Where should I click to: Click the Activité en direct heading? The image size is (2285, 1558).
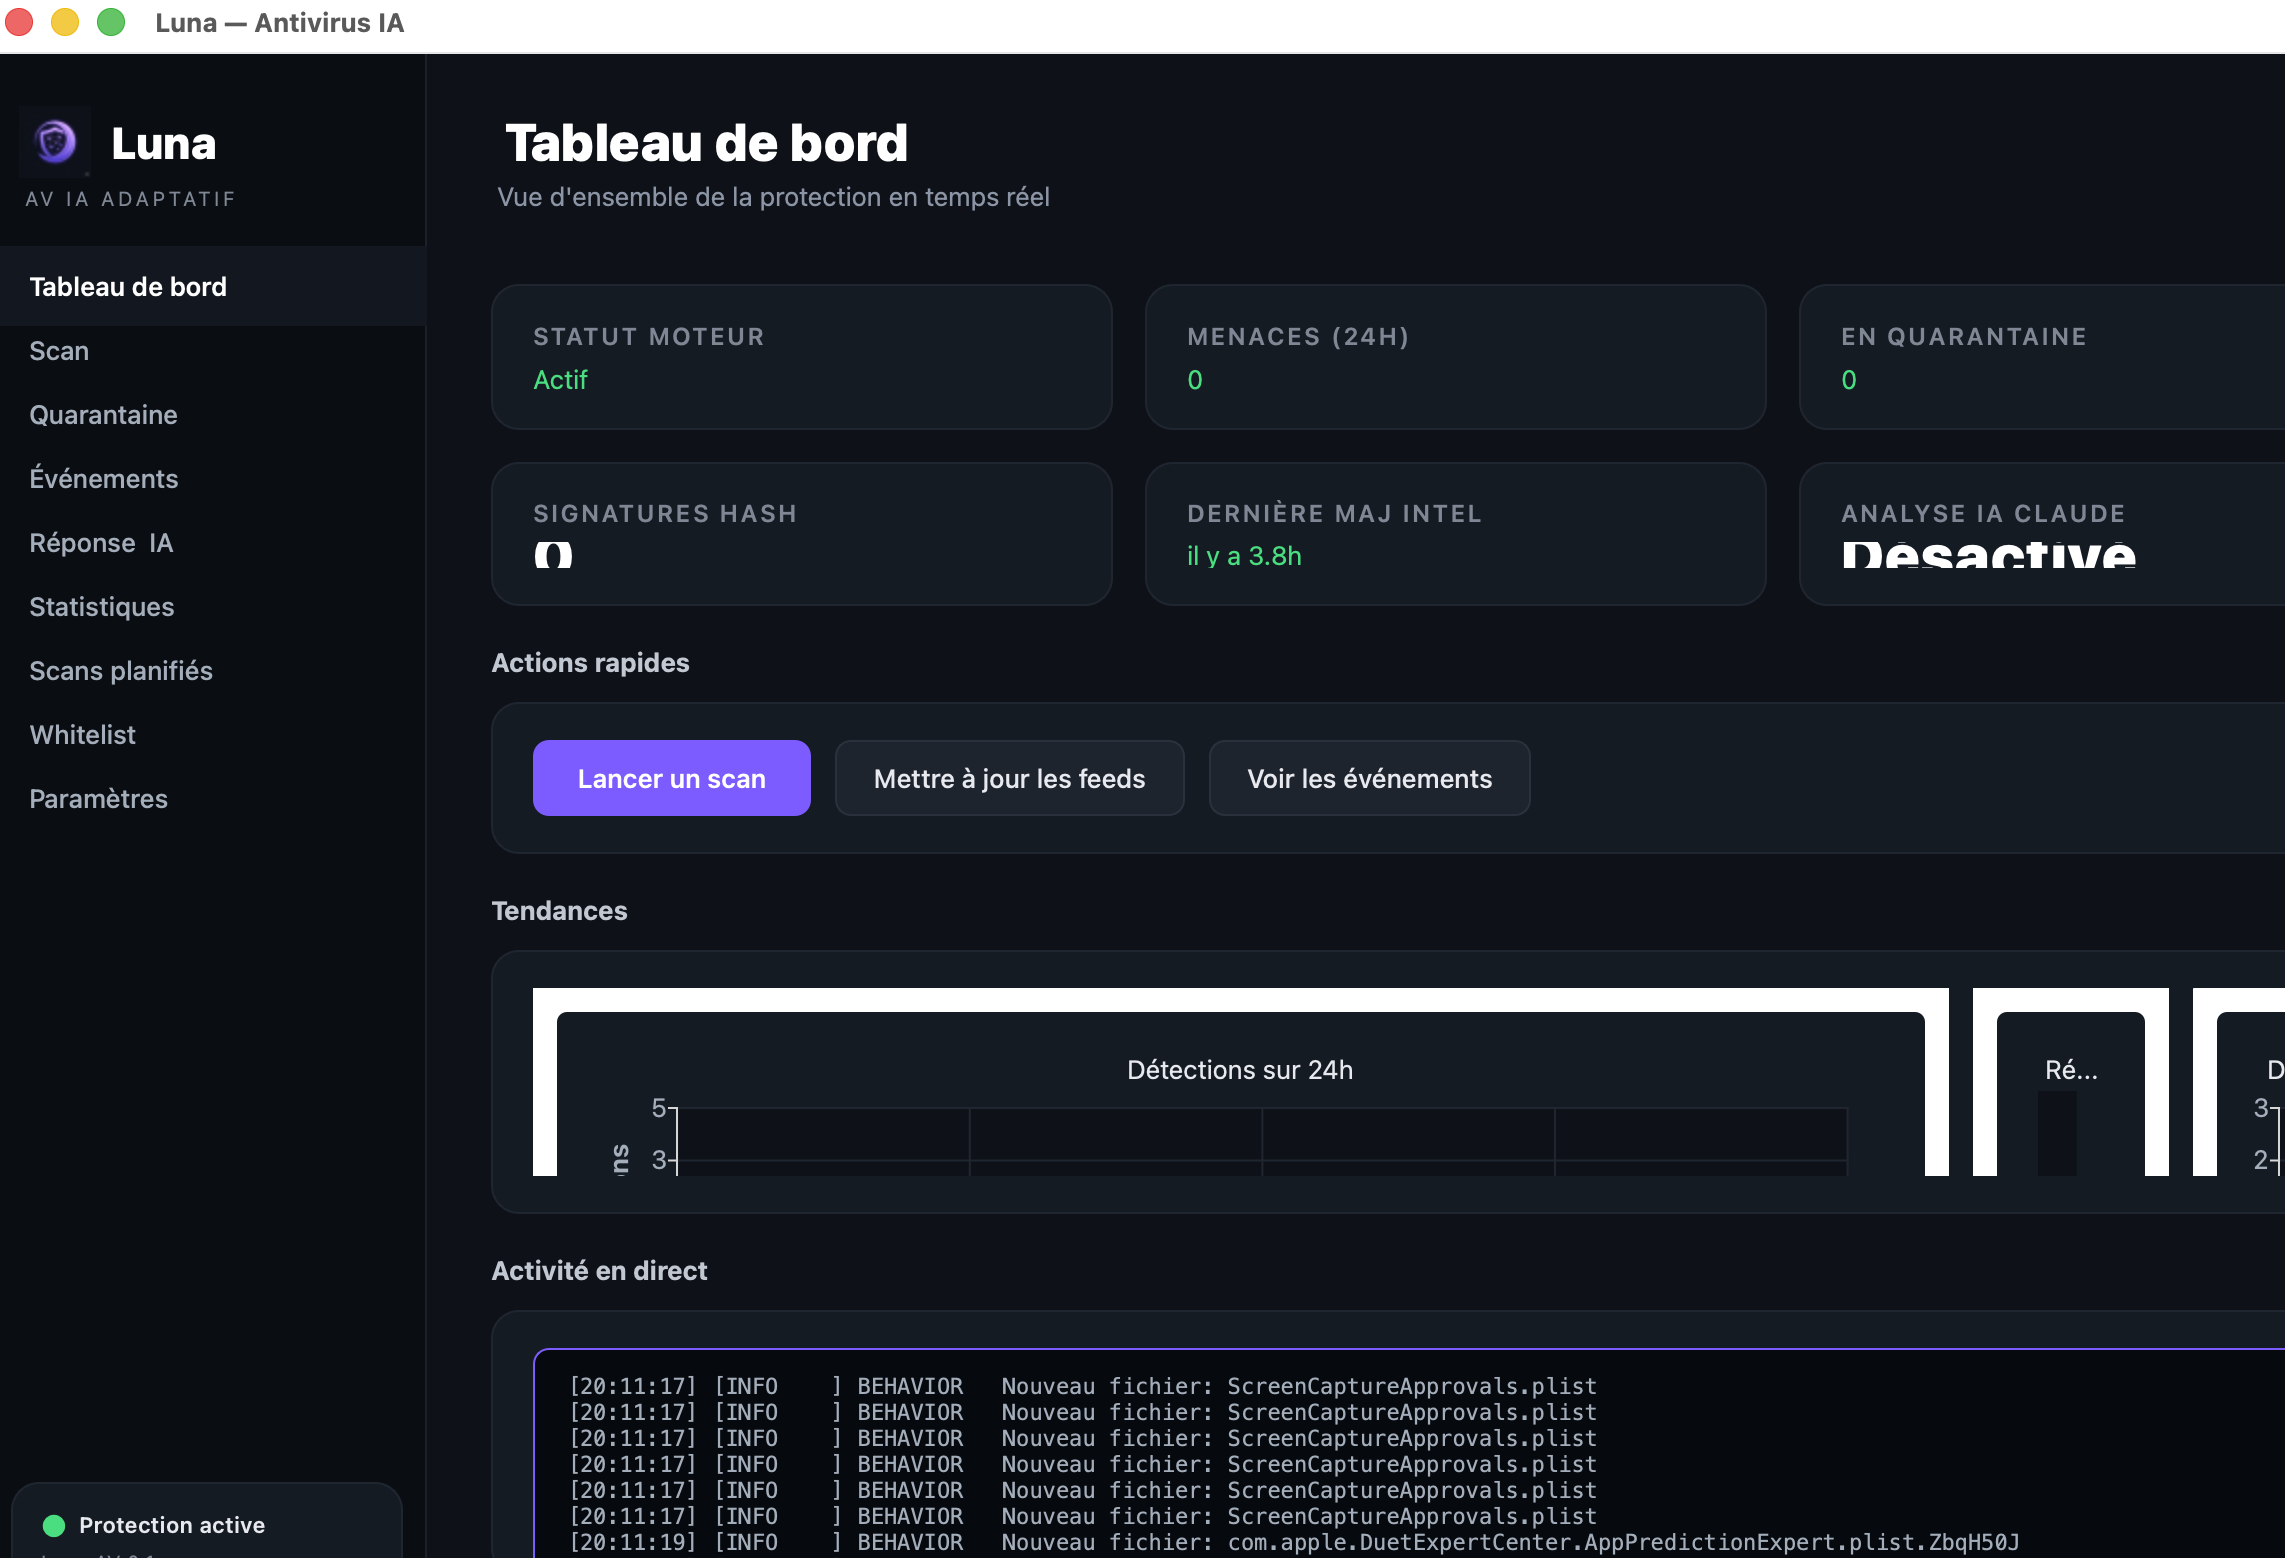[600, 1271]
